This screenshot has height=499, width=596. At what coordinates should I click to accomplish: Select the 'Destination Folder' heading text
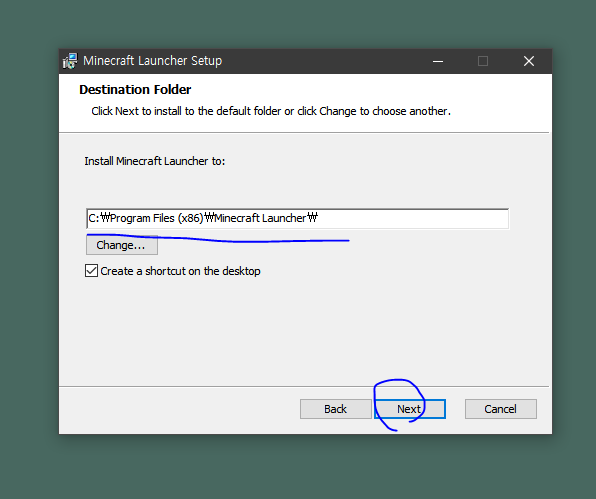(135, 90)
